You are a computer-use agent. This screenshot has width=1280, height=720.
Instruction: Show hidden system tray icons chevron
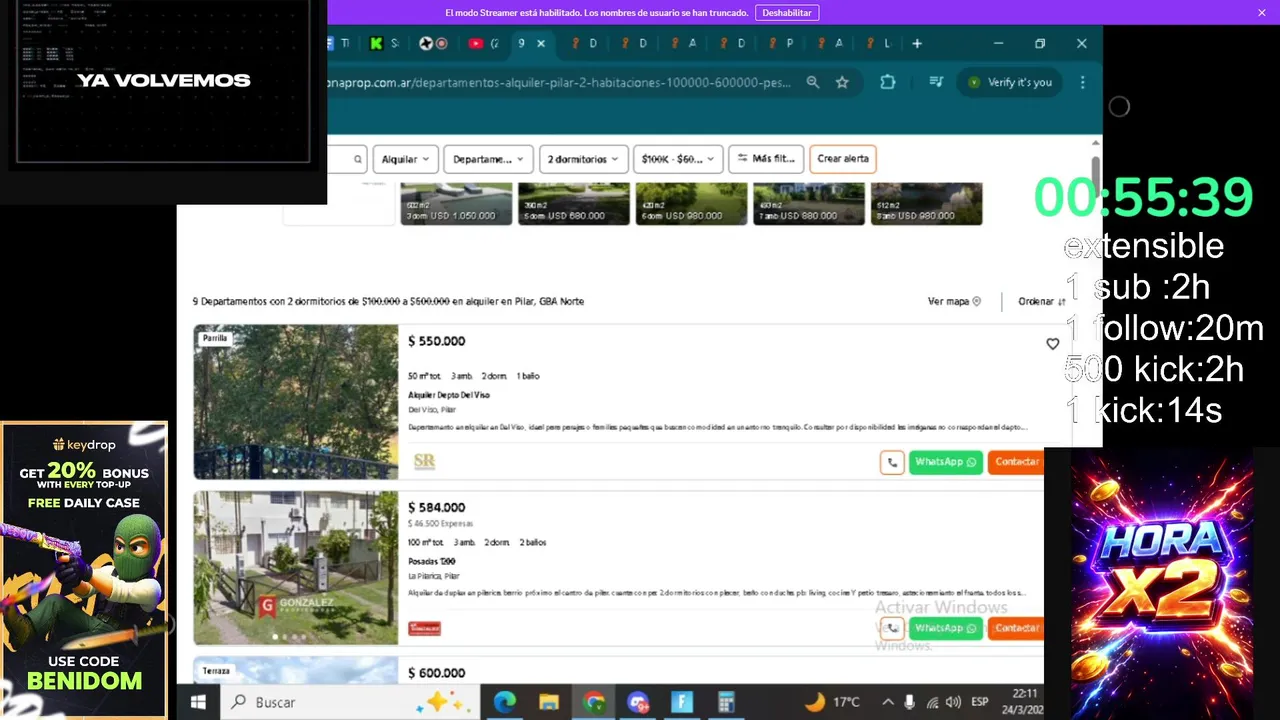coord(887,702)
